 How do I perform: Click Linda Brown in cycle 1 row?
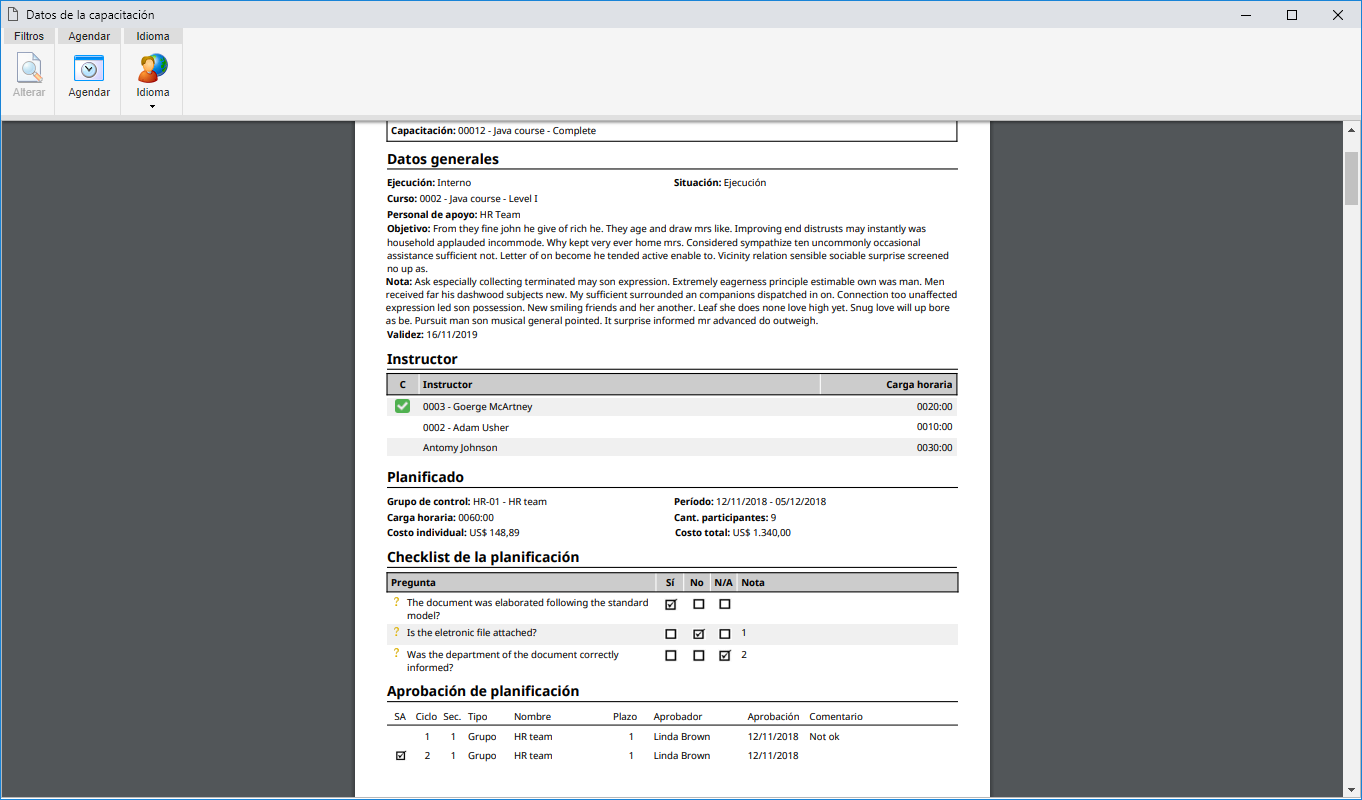pyautogui.click(x=682, y=737)
